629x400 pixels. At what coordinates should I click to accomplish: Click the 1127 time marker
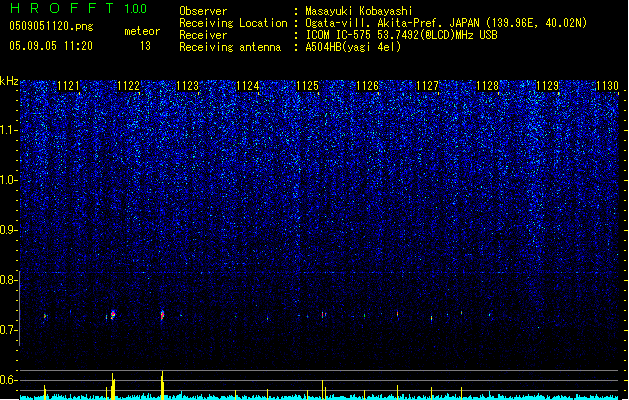pos(428,86)
